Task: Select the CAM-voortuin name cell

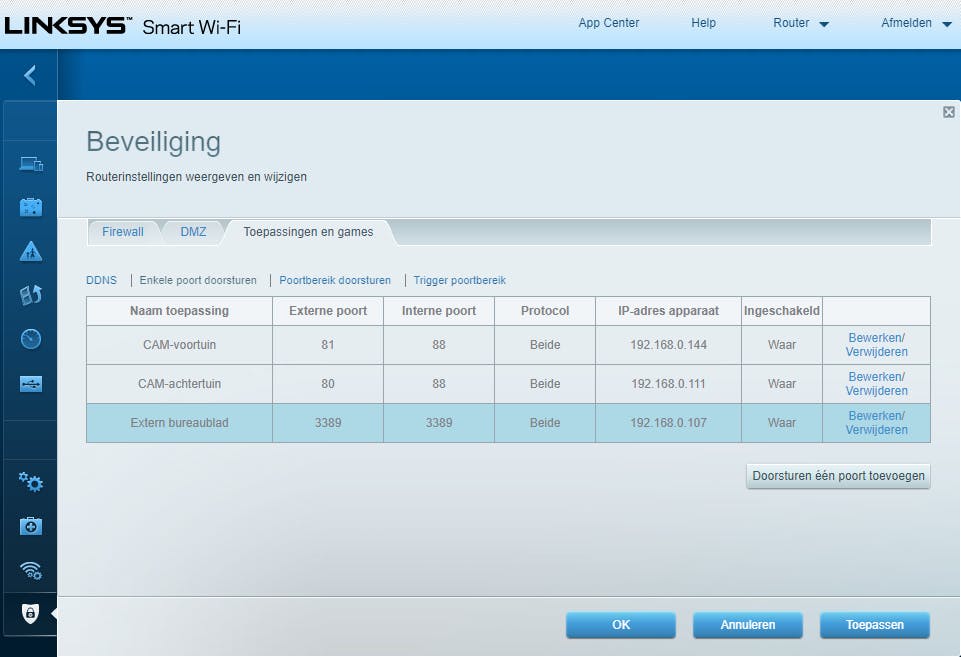Action: point(180,344)
